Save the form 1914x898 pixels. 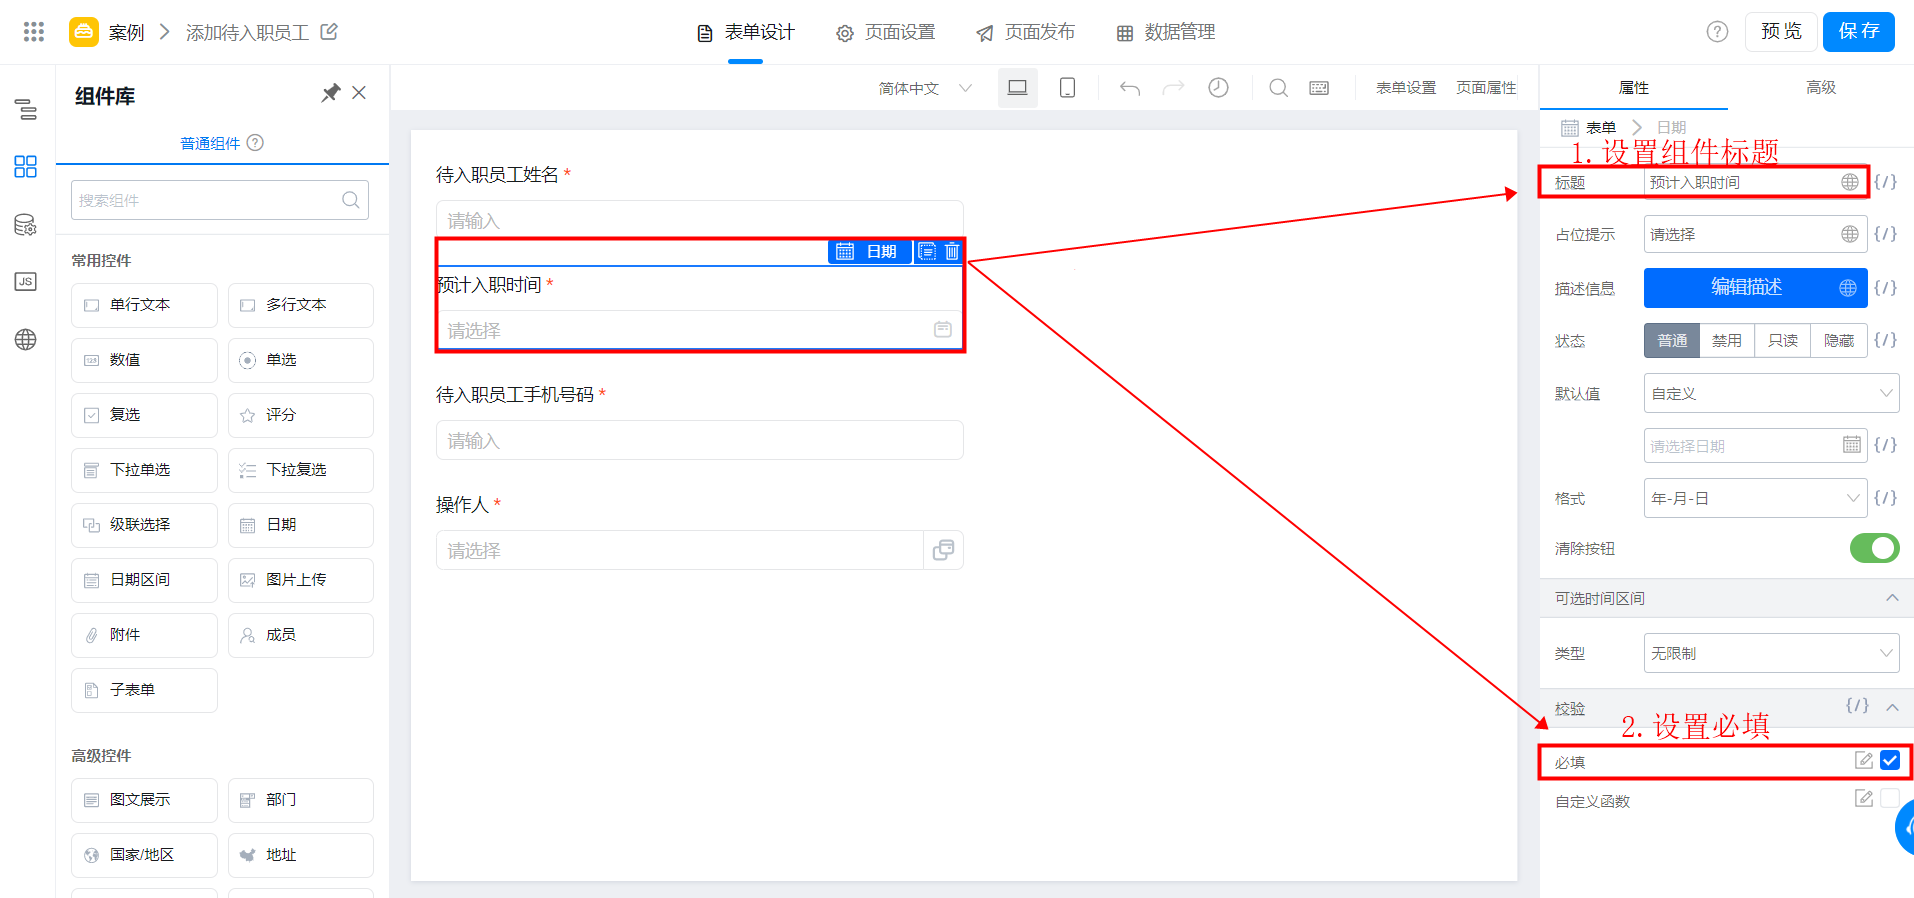point(1858,32)
